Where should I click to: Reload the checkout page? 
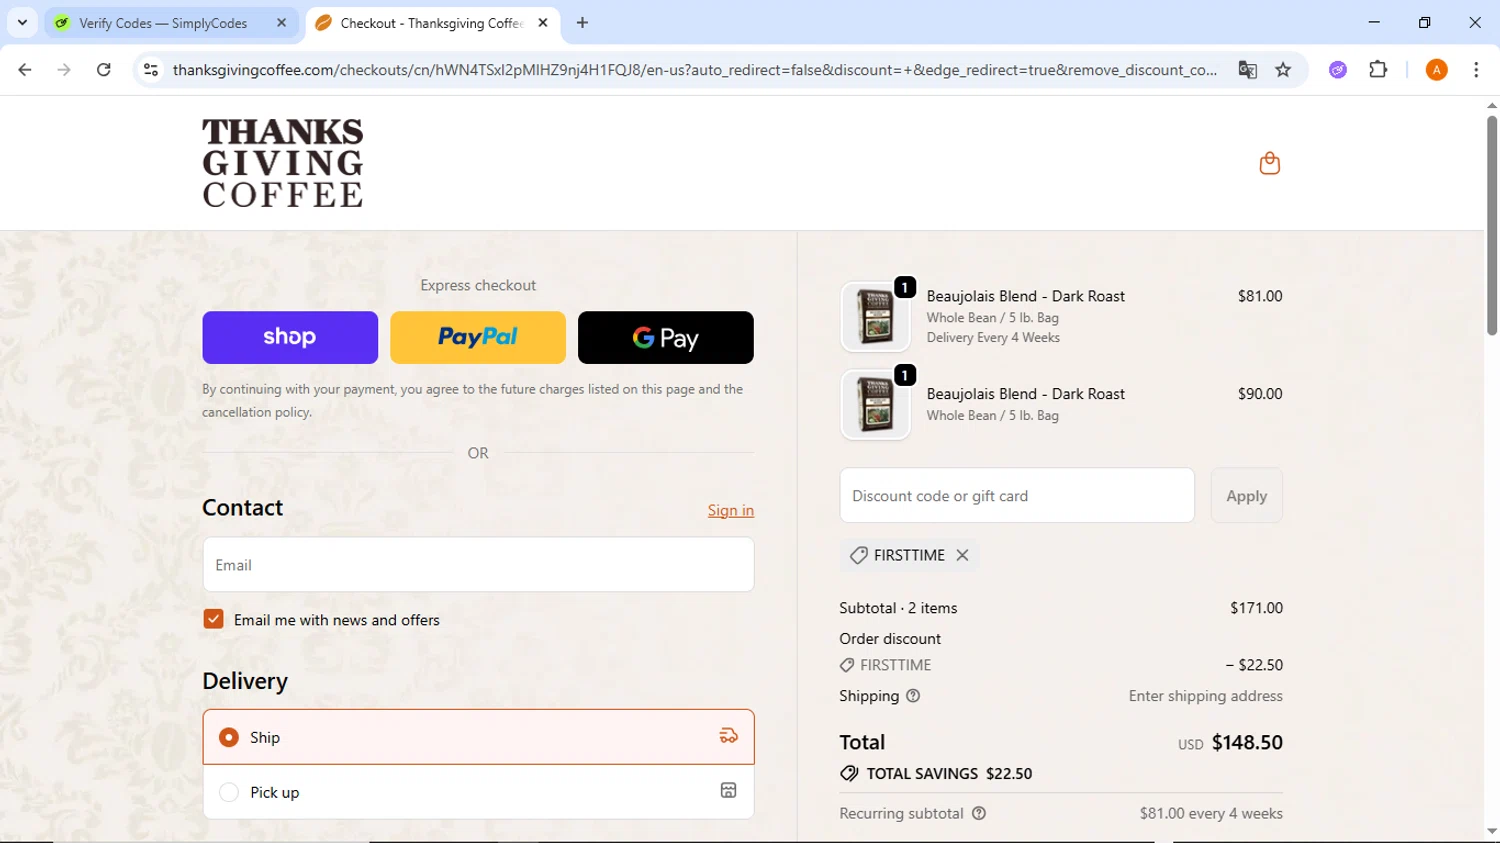coord(104,70)
